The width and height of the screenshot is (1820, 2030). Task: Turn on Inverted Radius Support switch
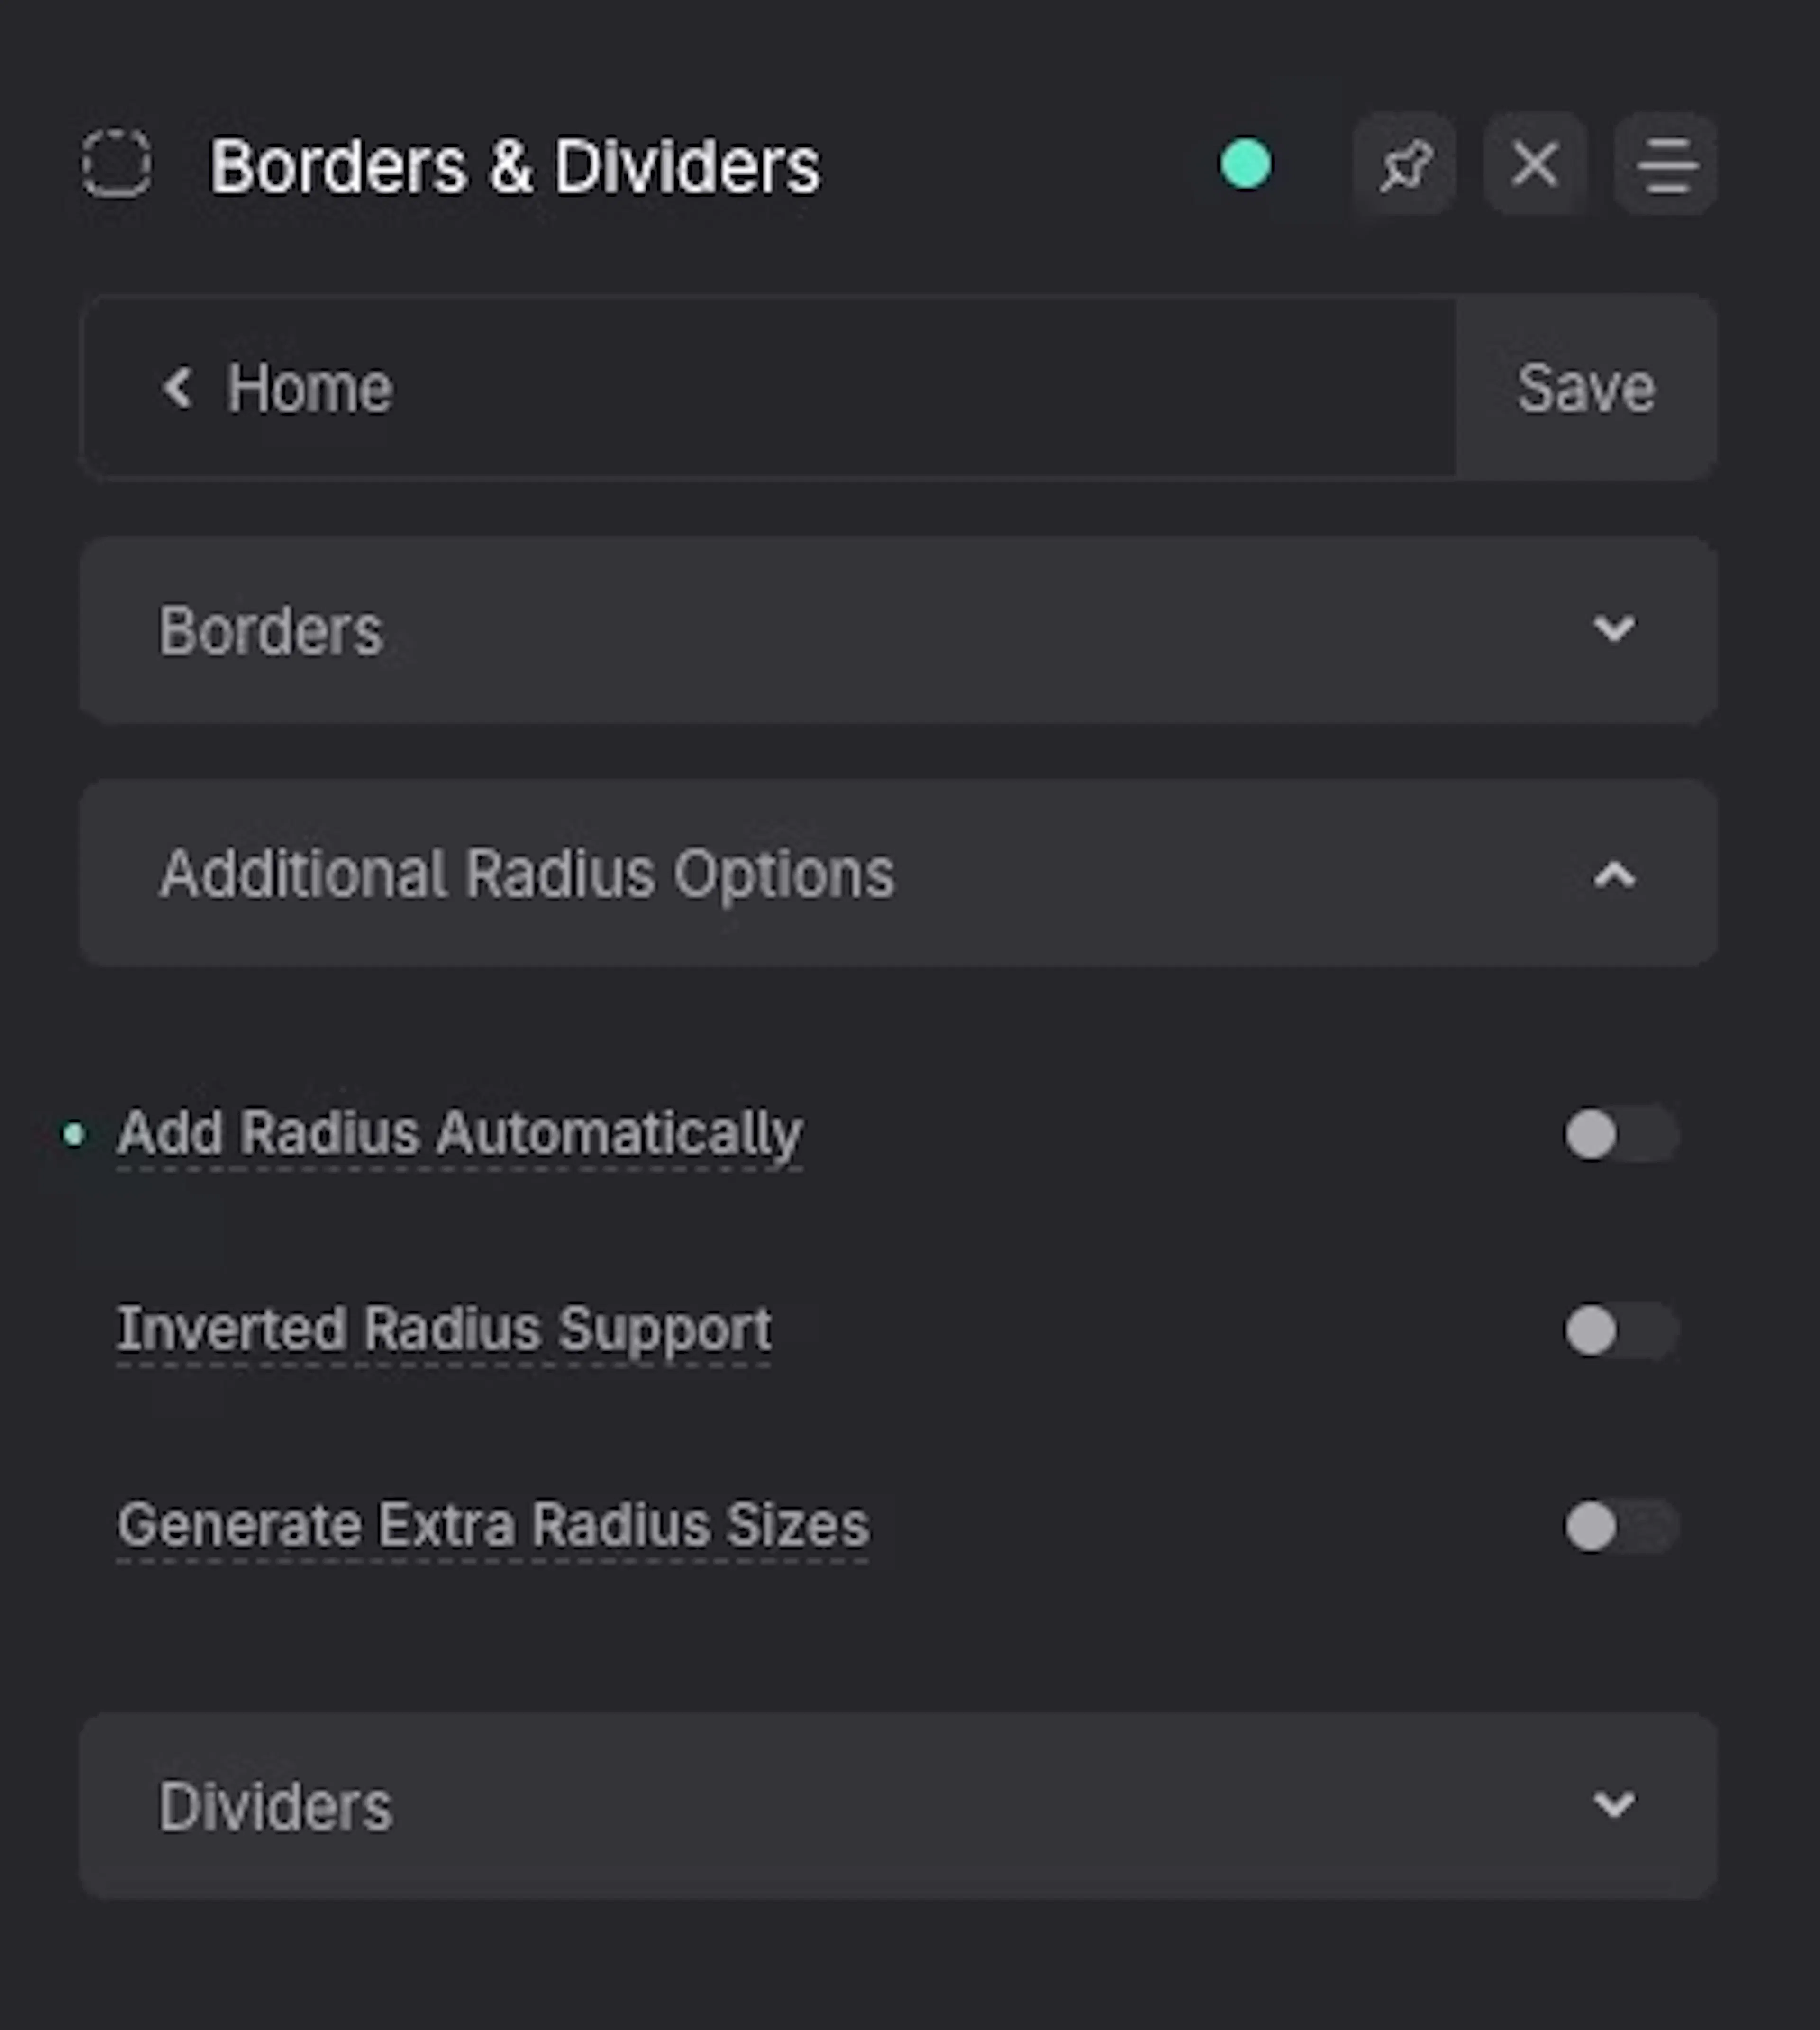[x=1620, y=1330]
